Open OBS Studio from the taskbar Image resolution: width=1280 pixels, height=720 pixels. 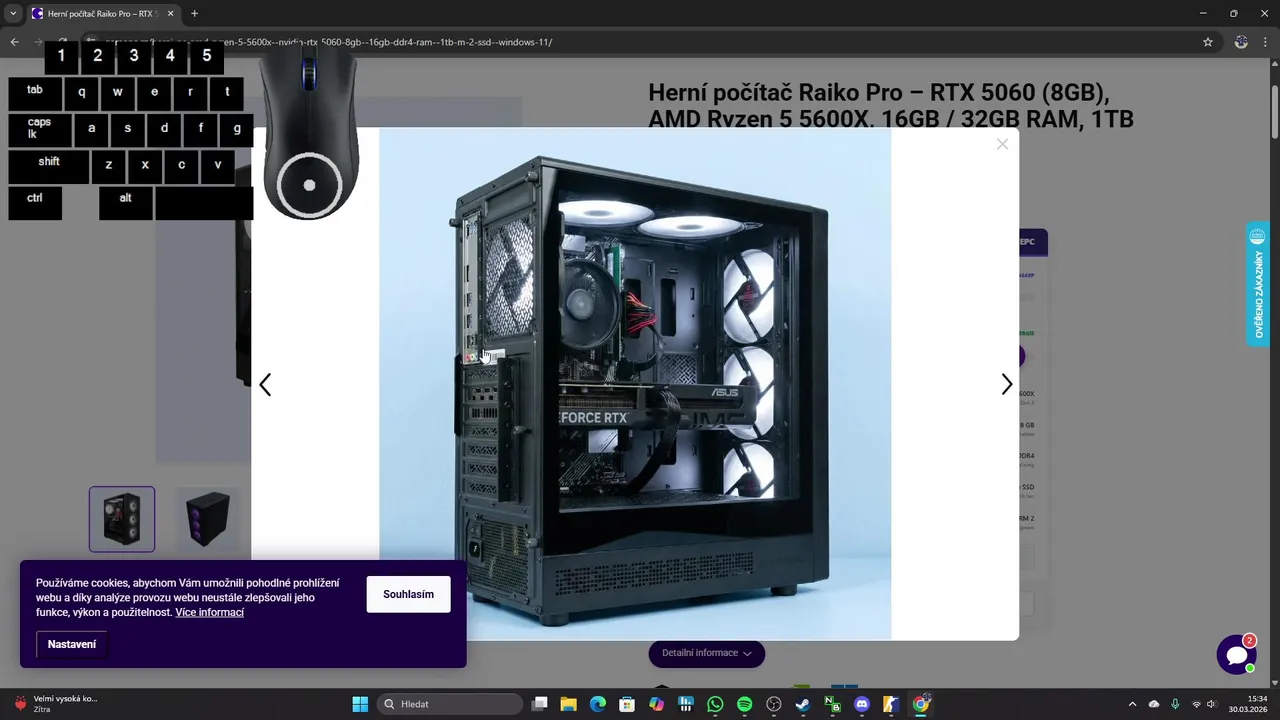pyautogui.click(x=773, y=704)
